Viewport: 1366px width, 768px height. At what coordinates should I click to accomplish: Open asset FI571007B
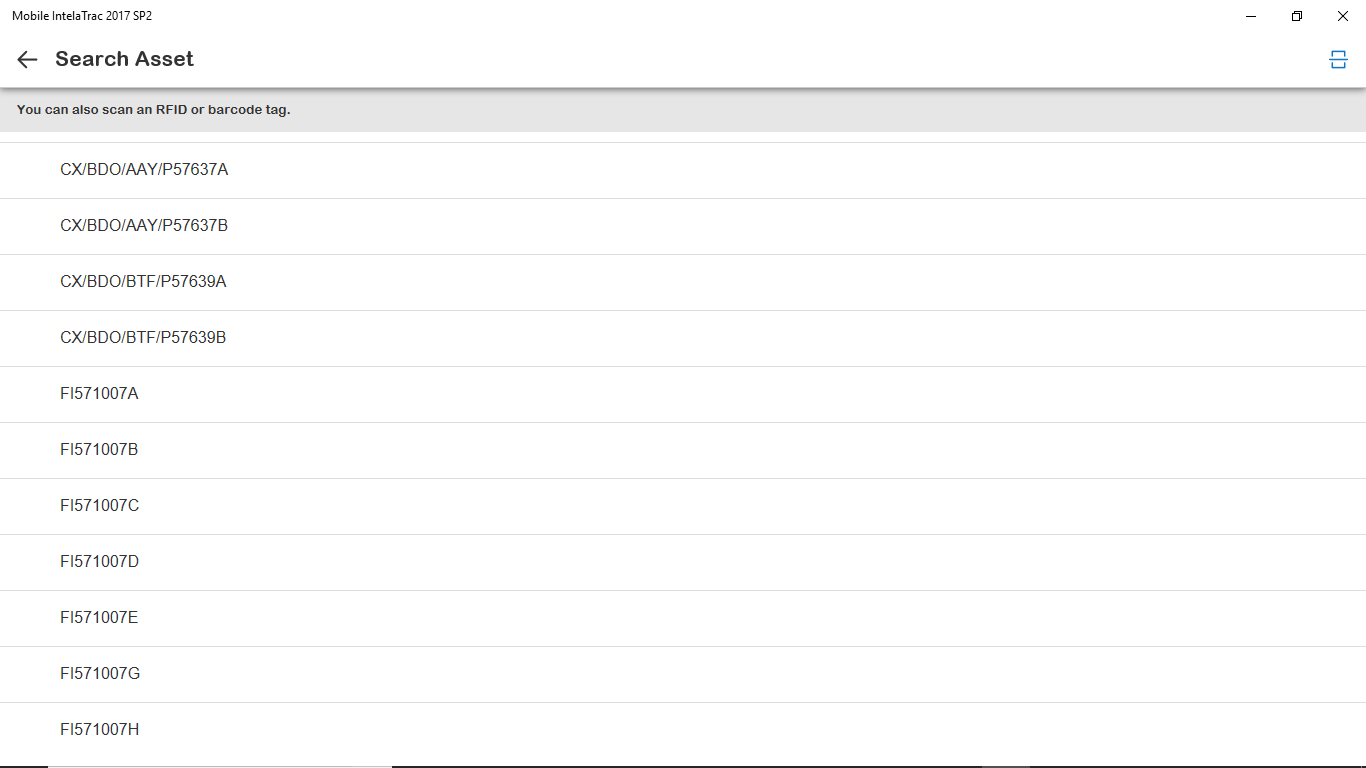pos(683,450)
